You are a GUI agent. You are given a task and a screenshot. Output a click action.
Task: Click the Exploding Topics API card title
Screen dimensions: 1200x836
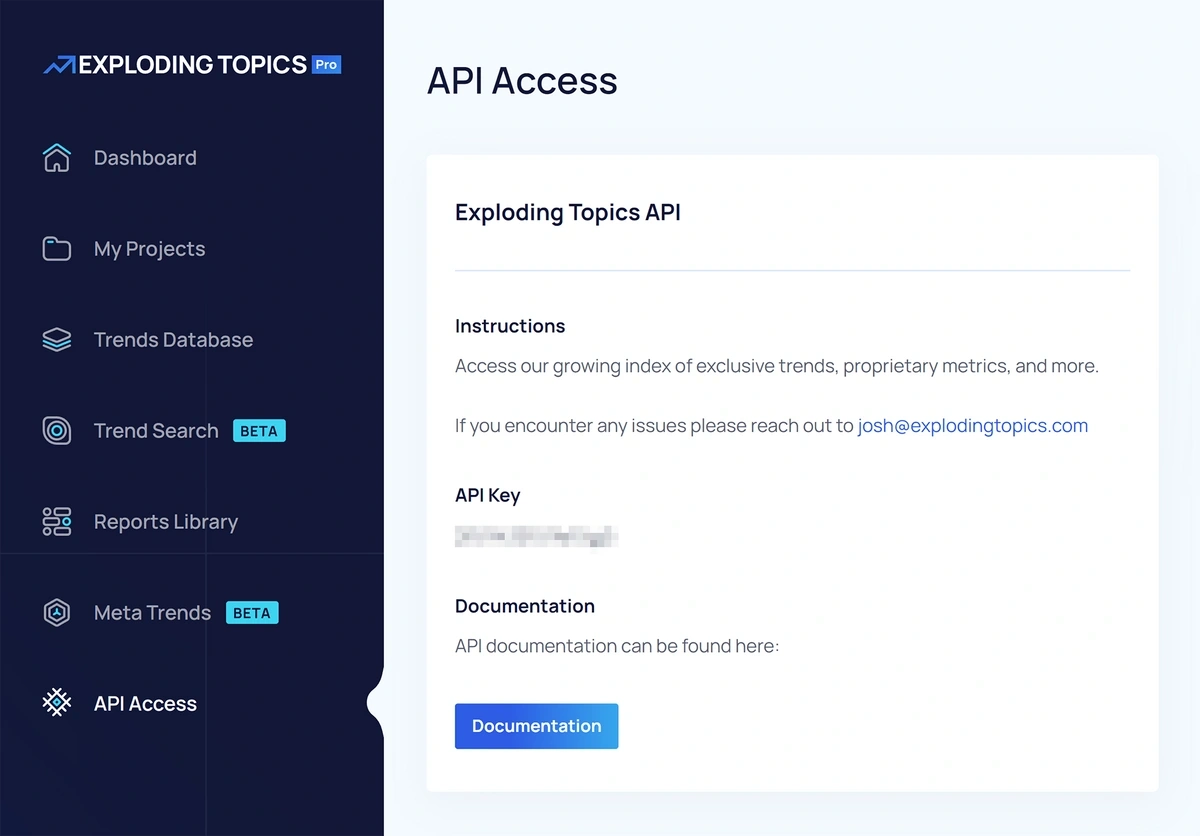click(568, 212)
